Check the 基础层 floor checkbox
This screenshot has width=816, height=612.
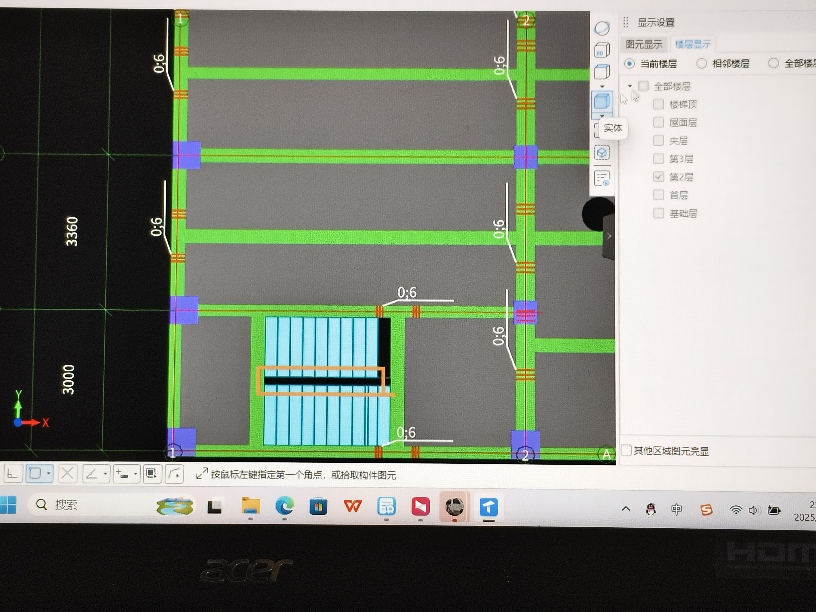tap(658, 213)
